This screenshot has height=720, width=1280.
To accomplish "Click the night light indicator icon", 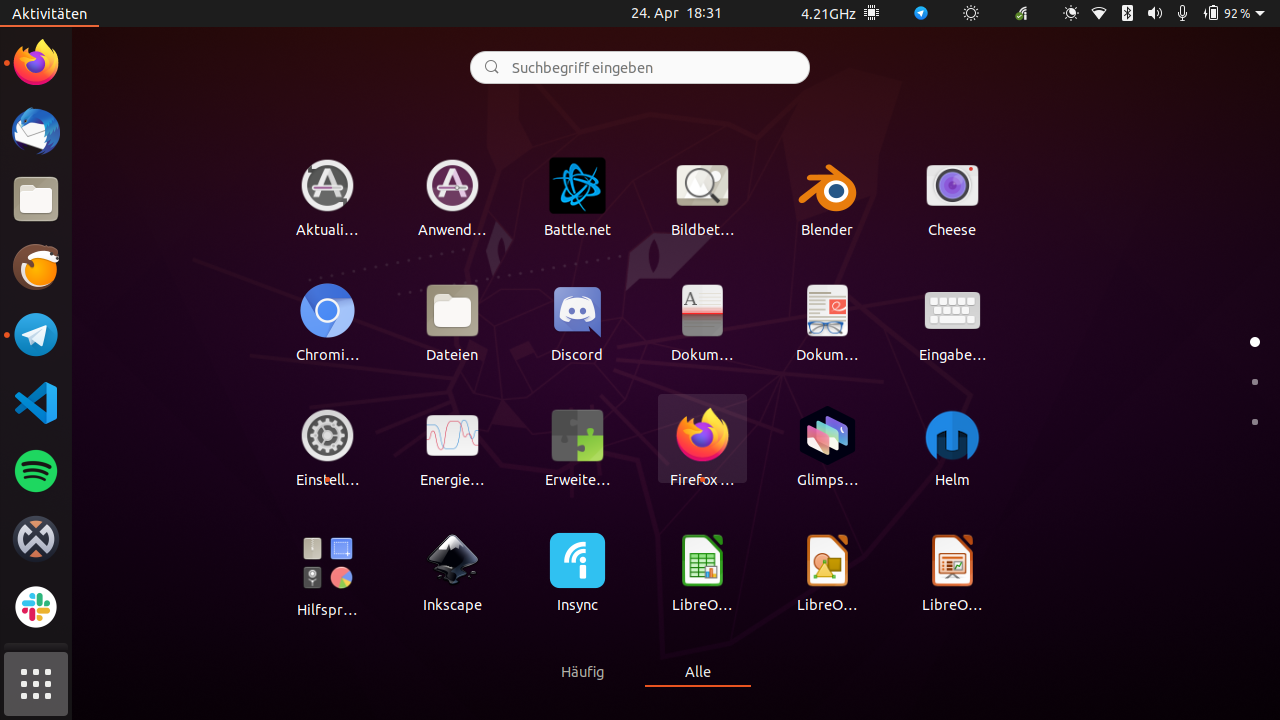I will (x=1071, y=13).
